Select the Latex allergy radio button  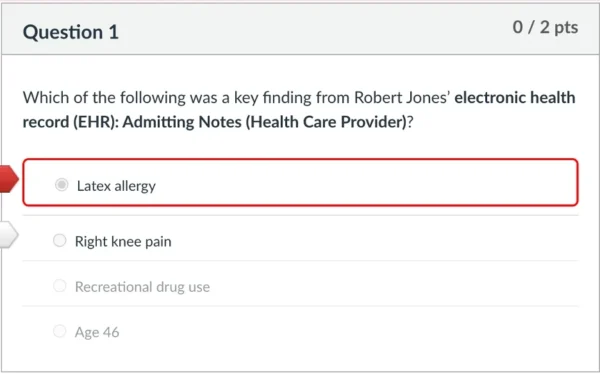click(x=62, y=185)
